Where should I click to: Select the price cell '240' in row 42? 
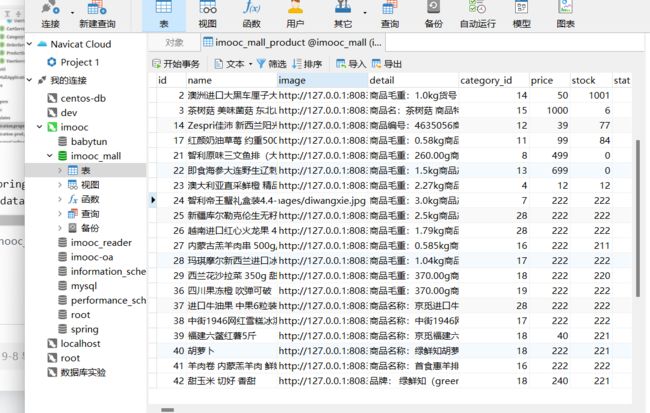(549, 381)
